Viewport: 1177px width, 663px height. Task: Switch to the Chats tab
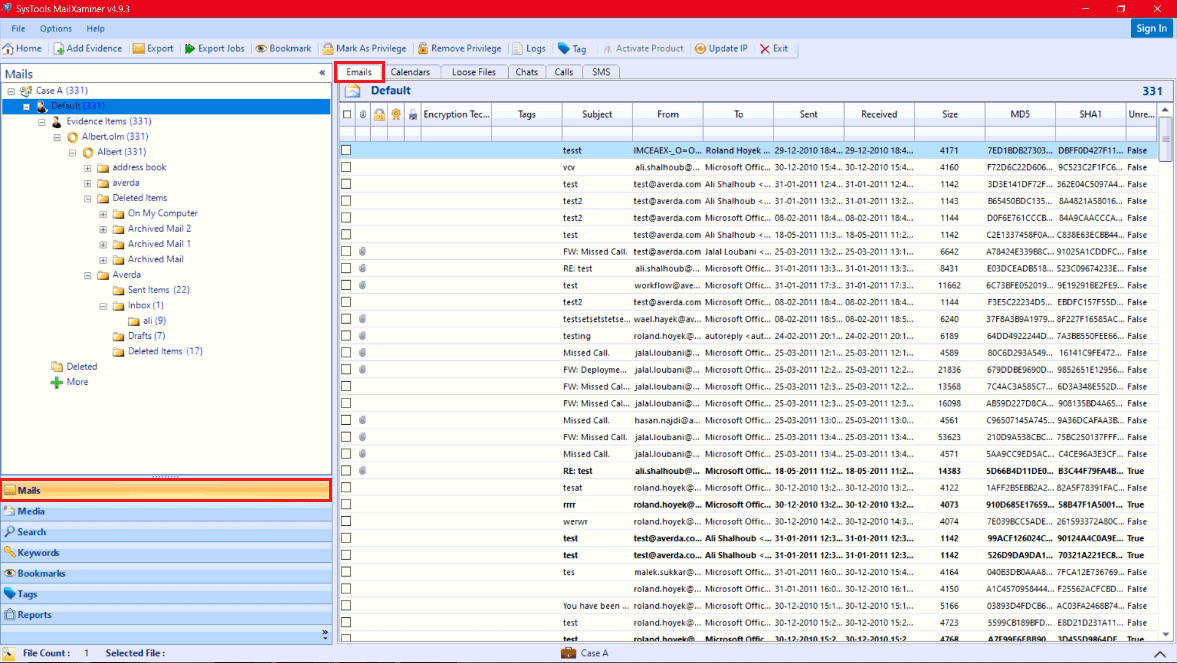click(x=526, y=72)
